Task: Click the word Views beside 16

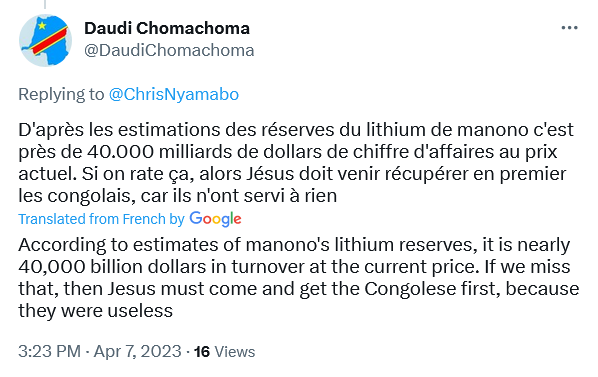Action: point(235,352)
